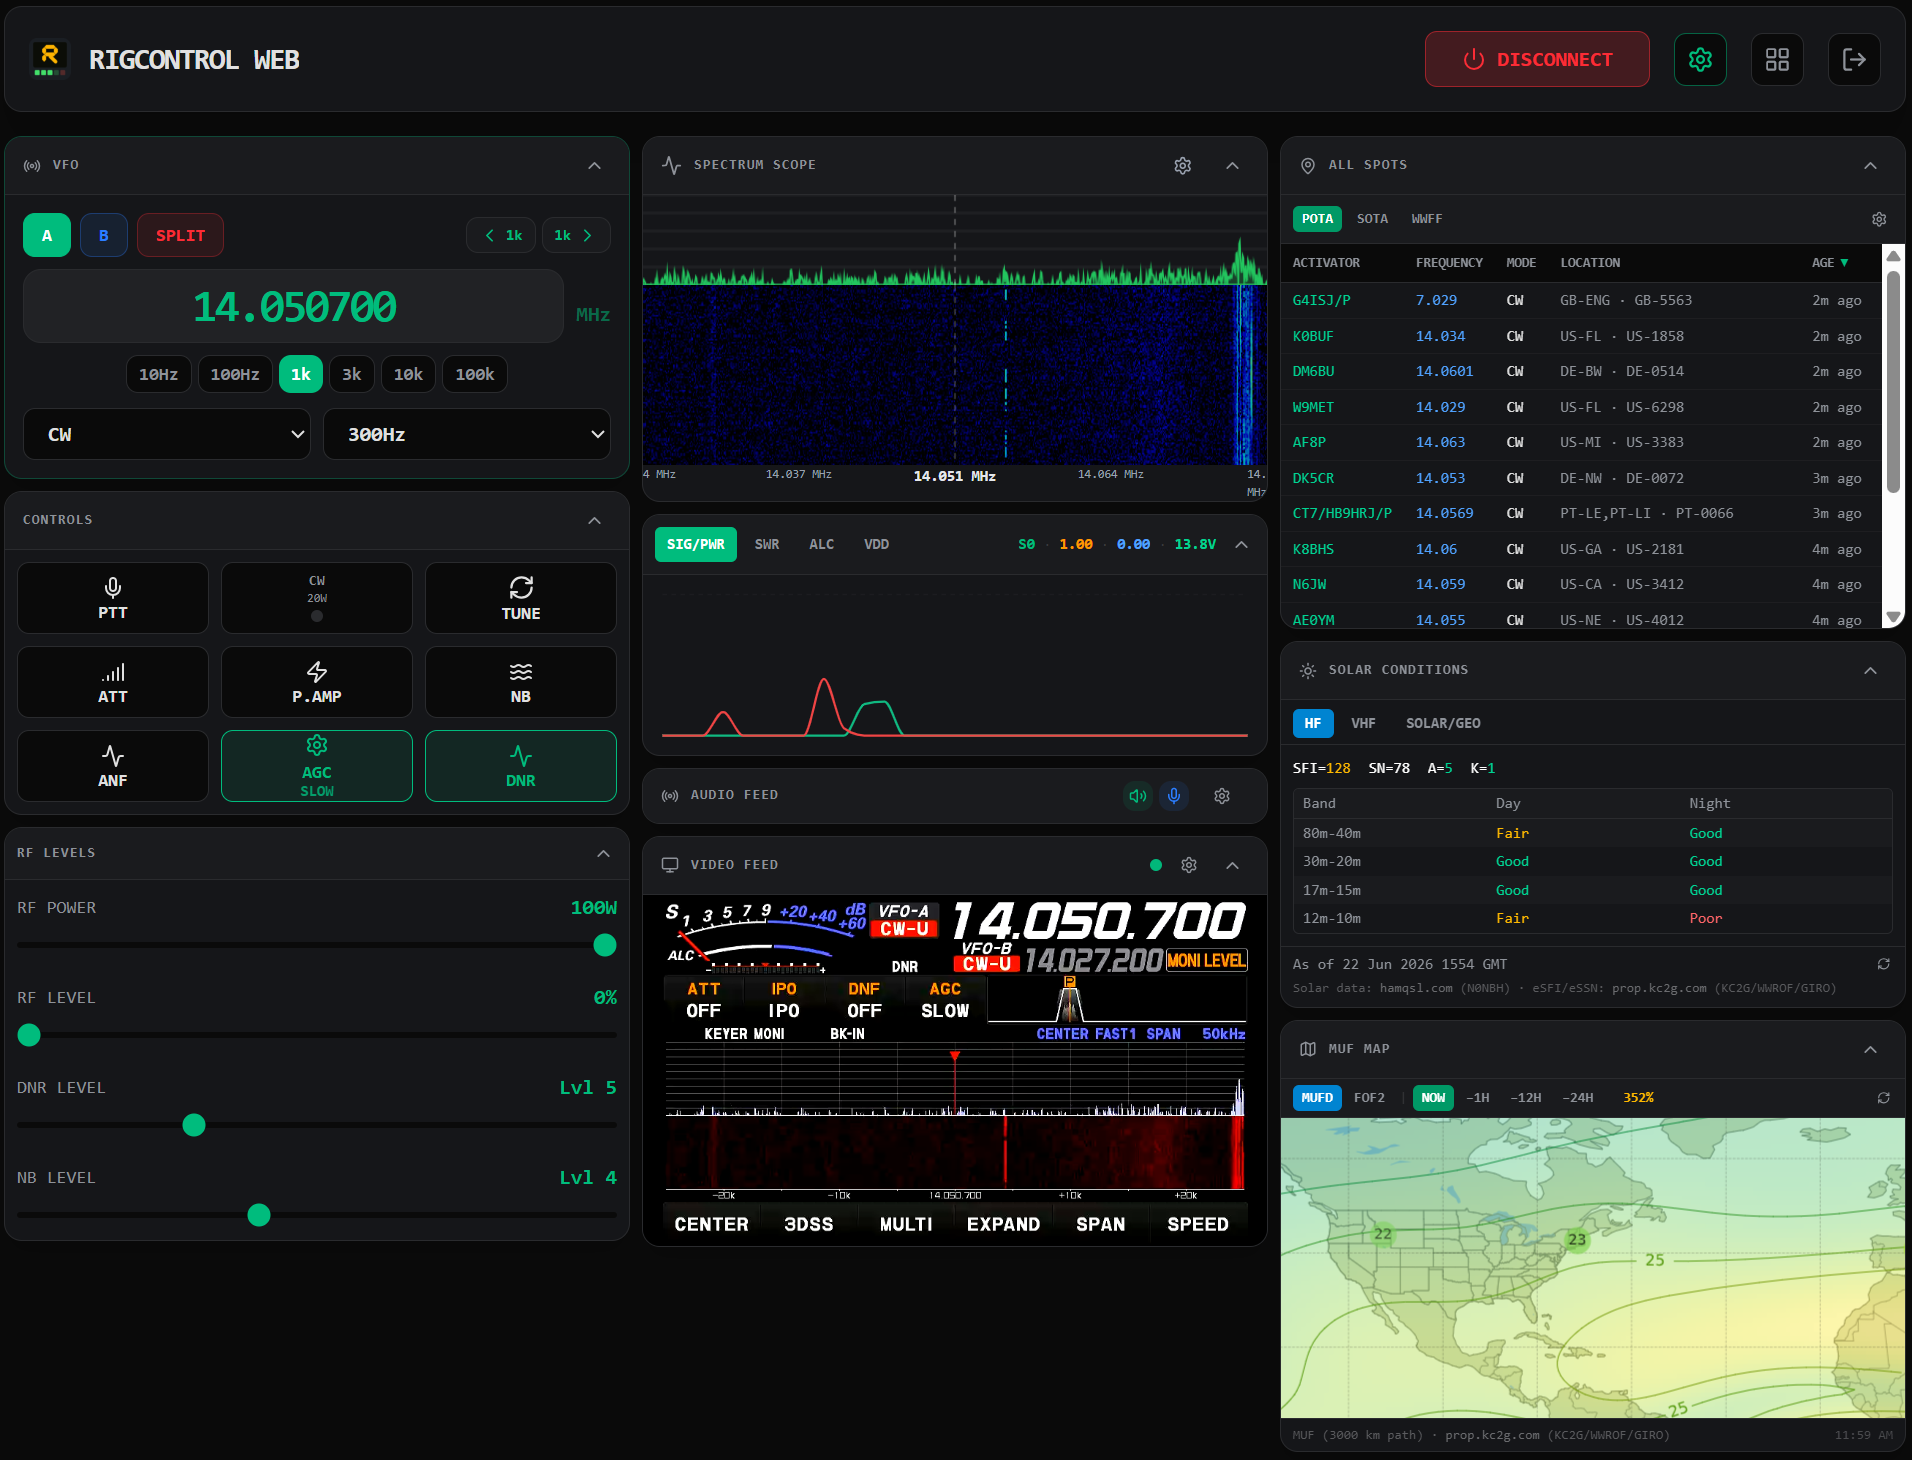Collapse the All Spots panel
Screen dimensions: 1912x1460
pyautogui.click(x=1871, y=166)
